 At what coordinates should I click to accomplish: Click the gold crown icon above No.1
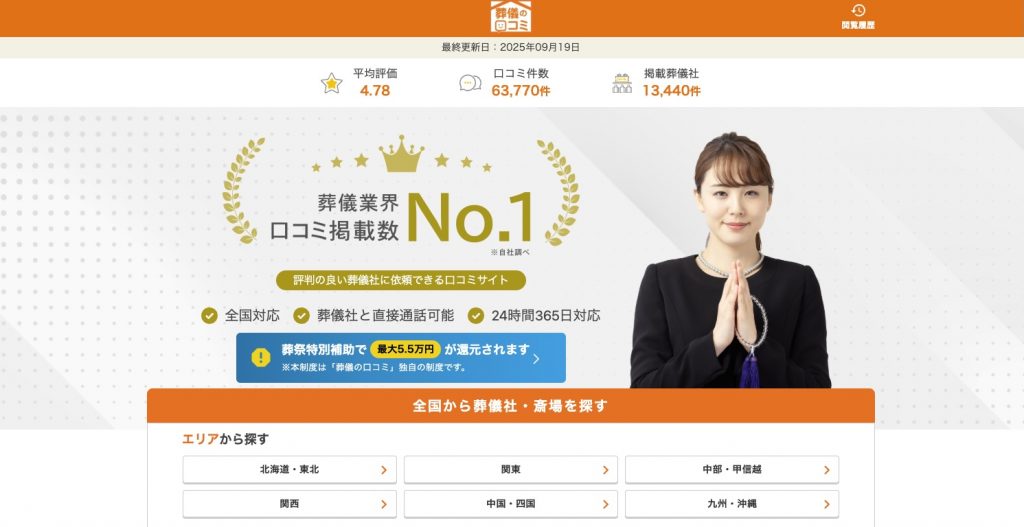(402, 154)
